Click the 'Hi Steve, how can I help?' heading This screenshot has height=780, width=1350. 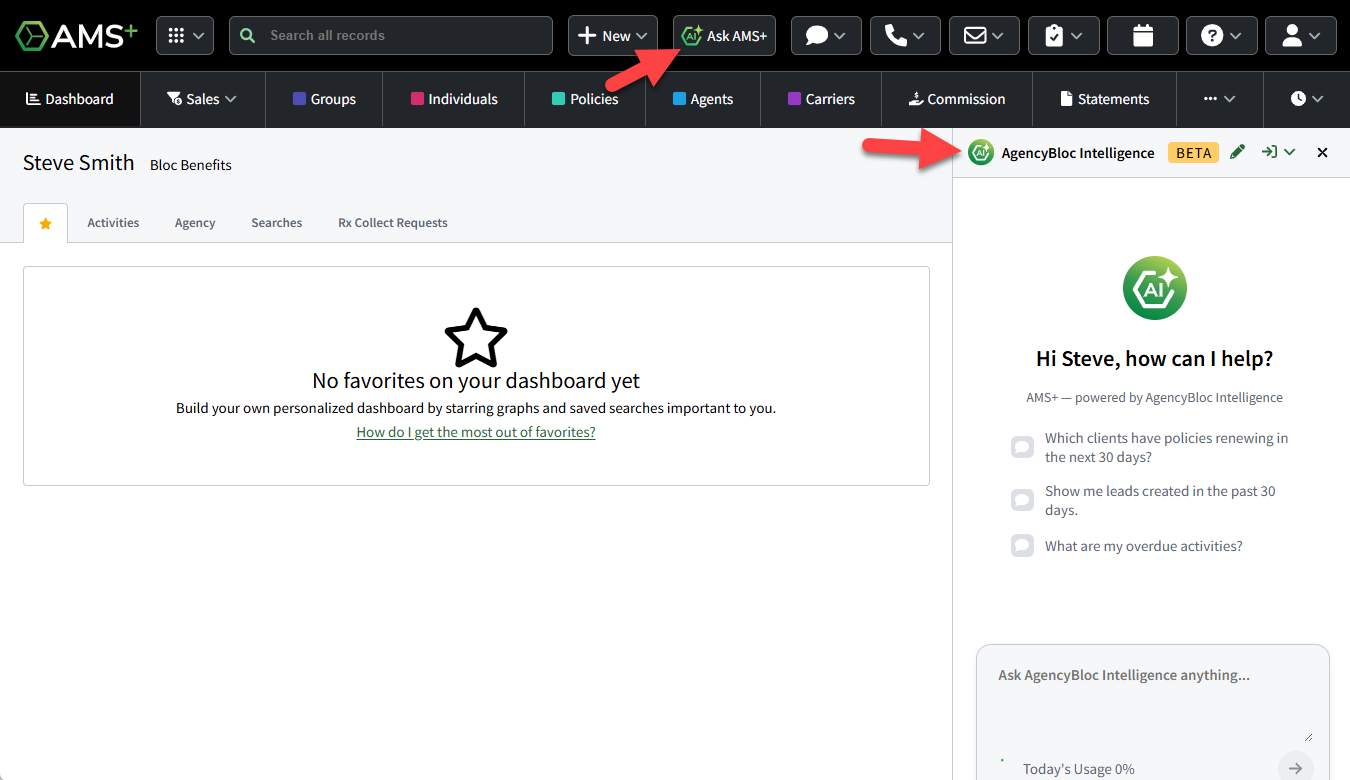[x=1155, y=359]
